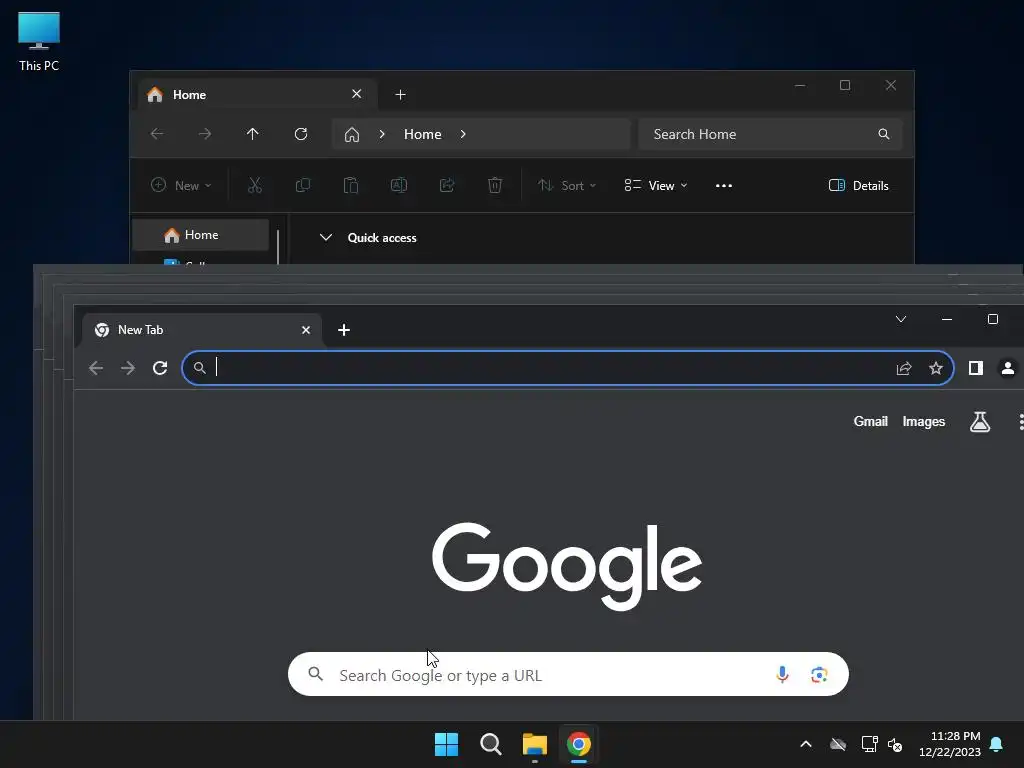This screenshot has width=1024, height=768.
Task: Refresh the File Explorer Home view
Action: coord(301,134)
